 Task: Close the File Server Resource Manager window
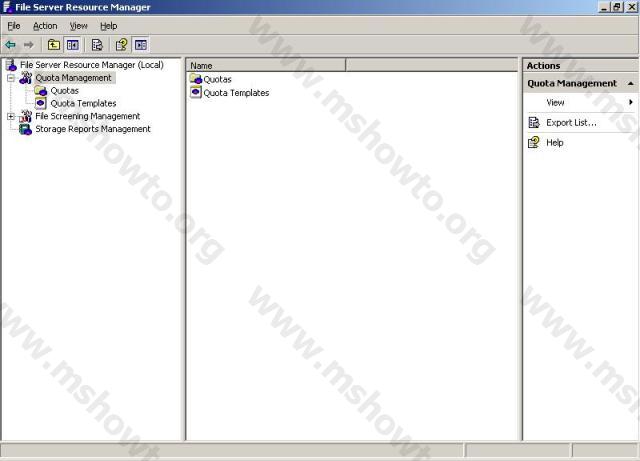point(631,7)
